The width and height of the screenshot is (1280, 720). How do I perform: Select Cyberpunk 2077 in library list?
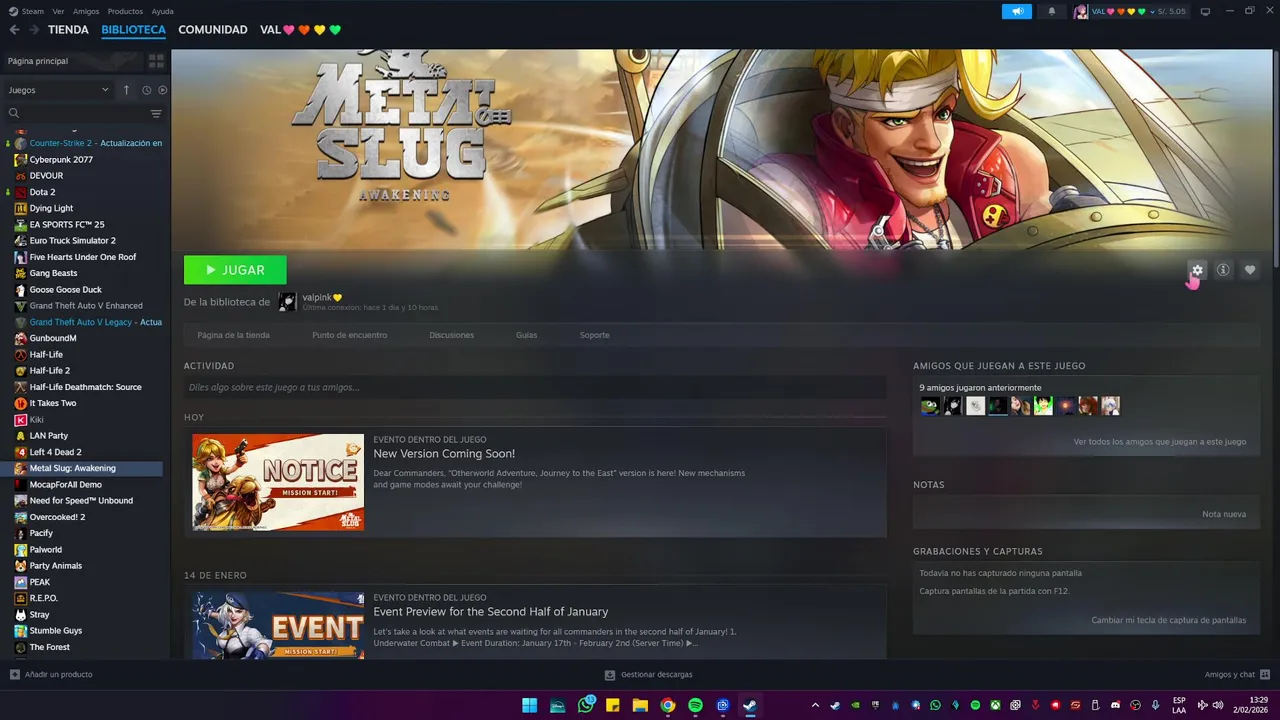(61, 160)
